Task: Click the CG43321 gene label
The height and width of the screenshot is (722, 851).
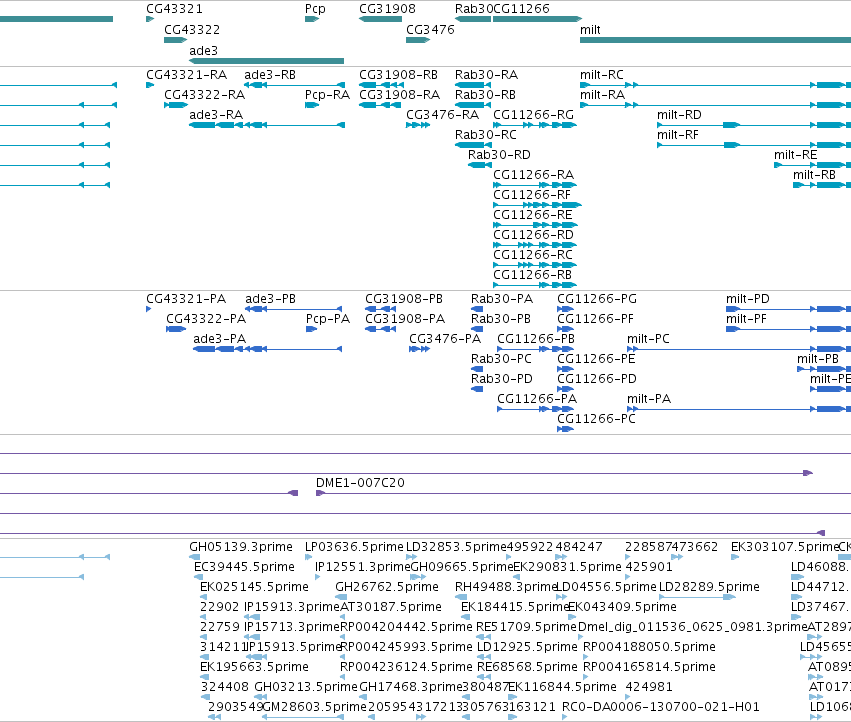Action: pyautogui.click(x=174, y=9)
